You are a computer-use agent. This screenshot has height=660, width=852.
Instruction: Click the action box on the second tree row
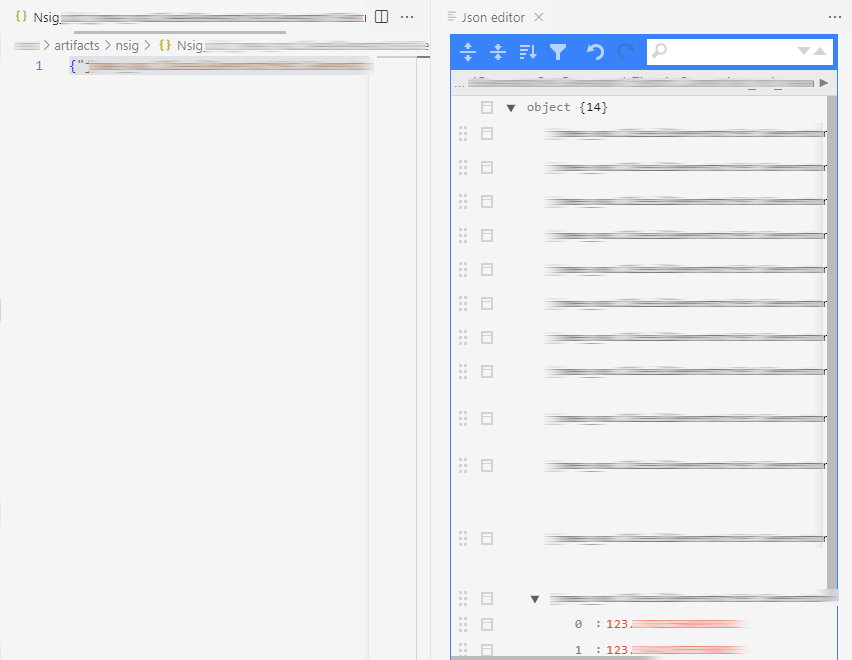487,133
